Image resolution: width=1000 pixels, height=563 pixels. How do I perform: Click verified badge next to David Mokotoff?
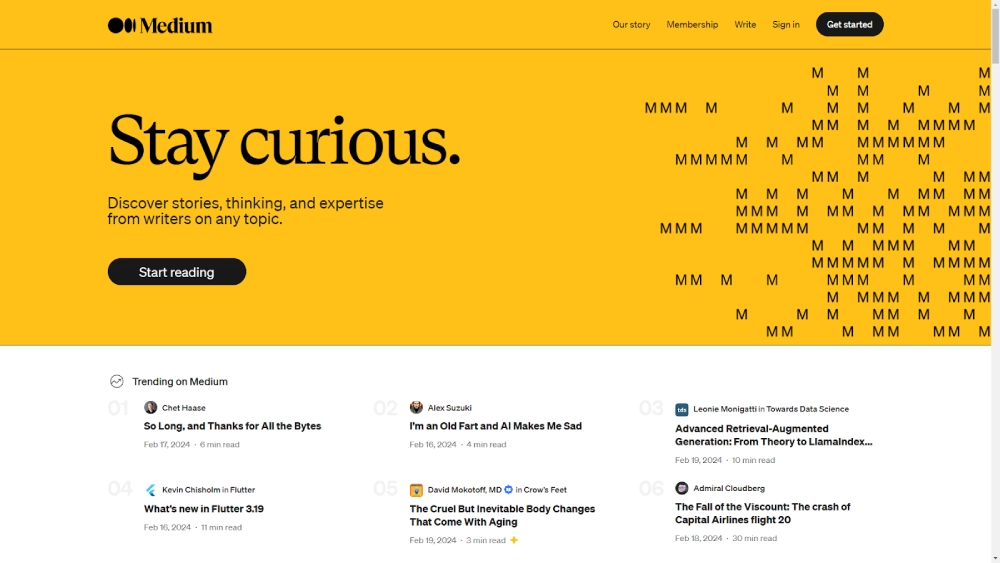click(508, 490)
